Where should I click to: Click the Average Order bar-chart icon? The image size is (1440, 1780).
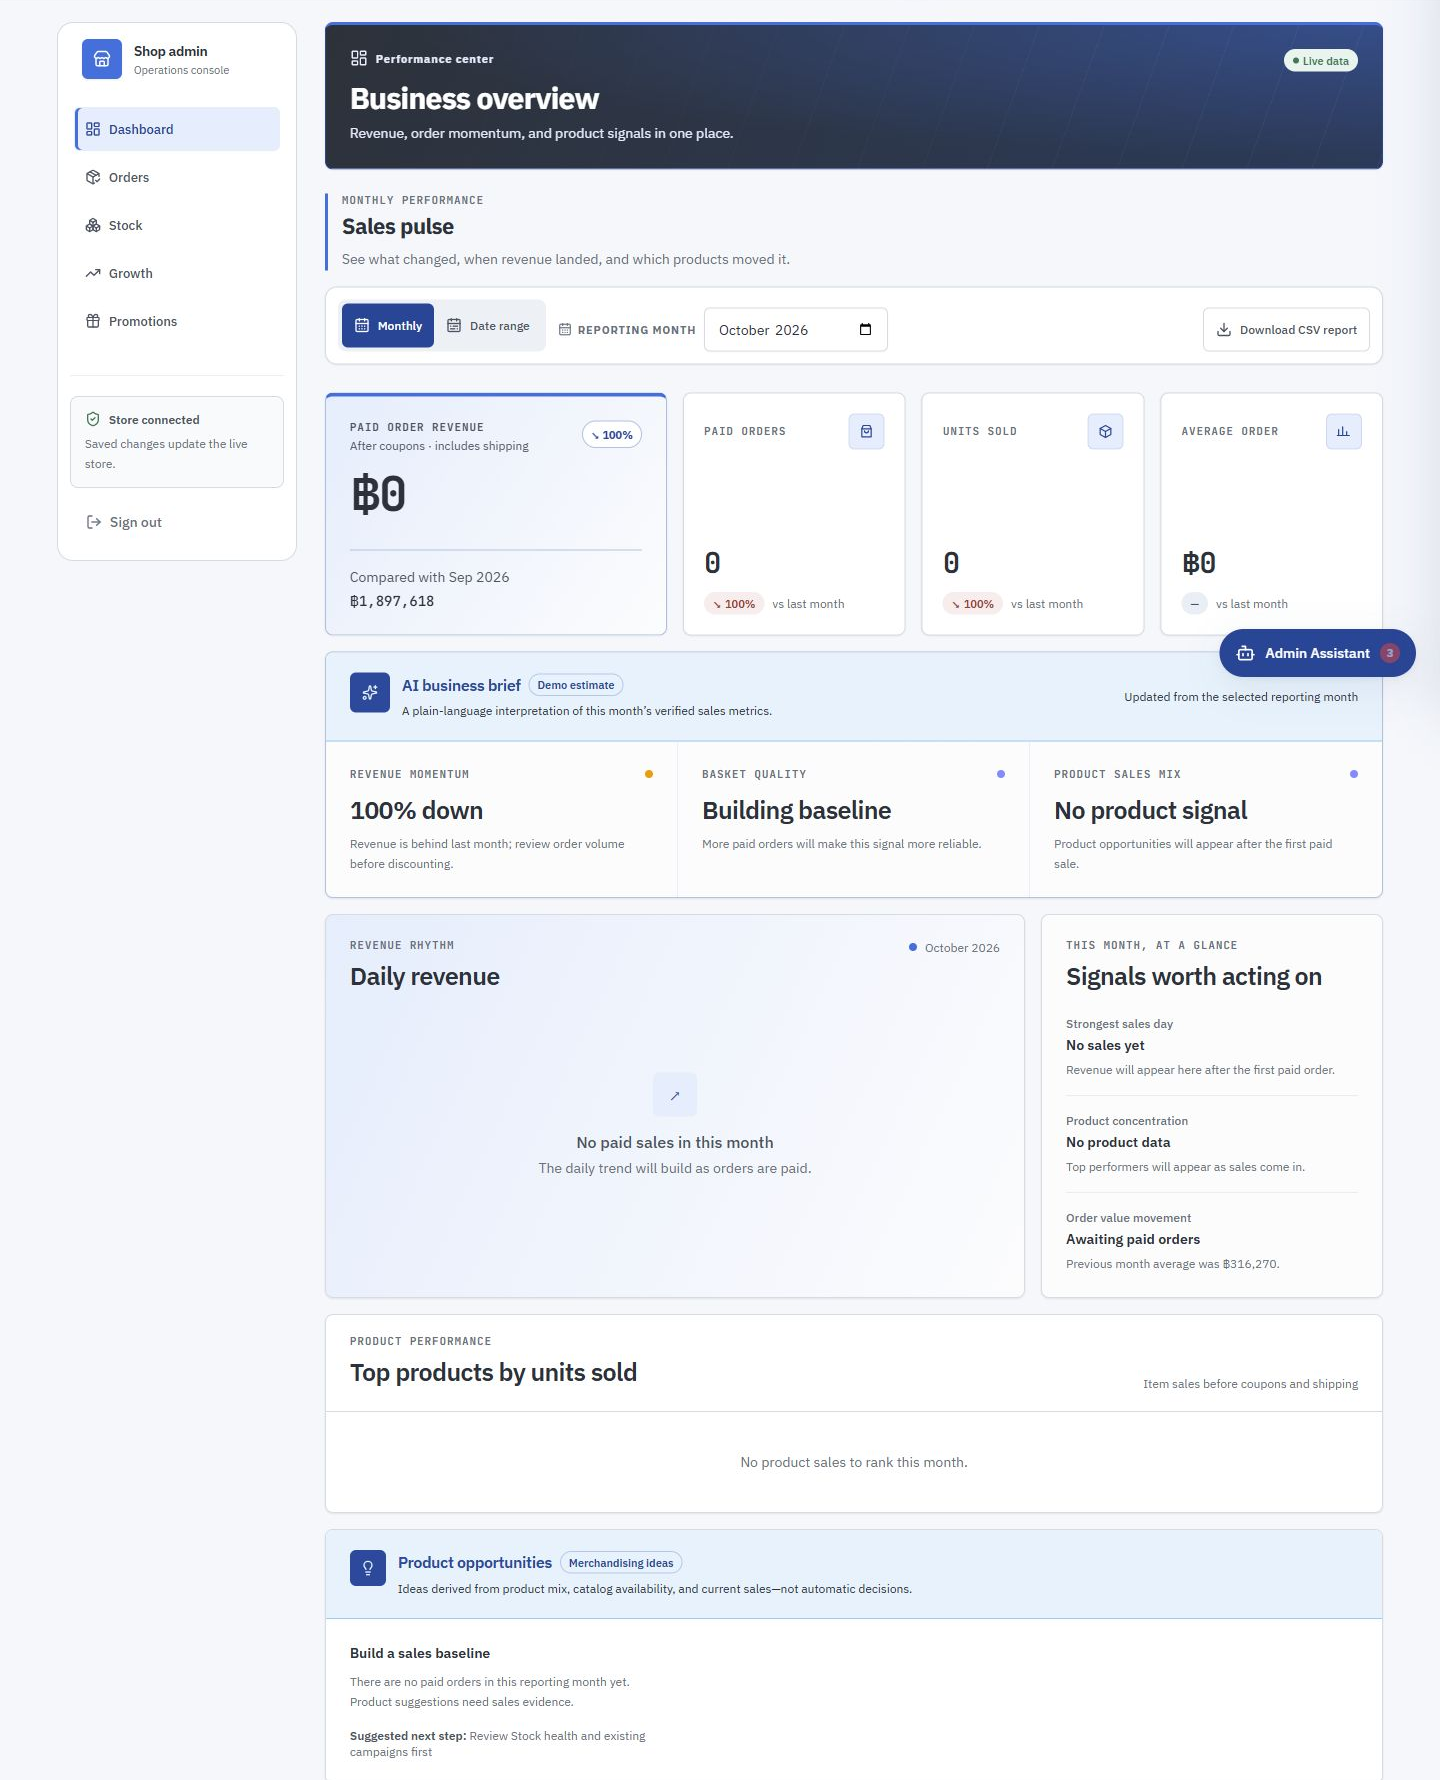point(1343,431)
